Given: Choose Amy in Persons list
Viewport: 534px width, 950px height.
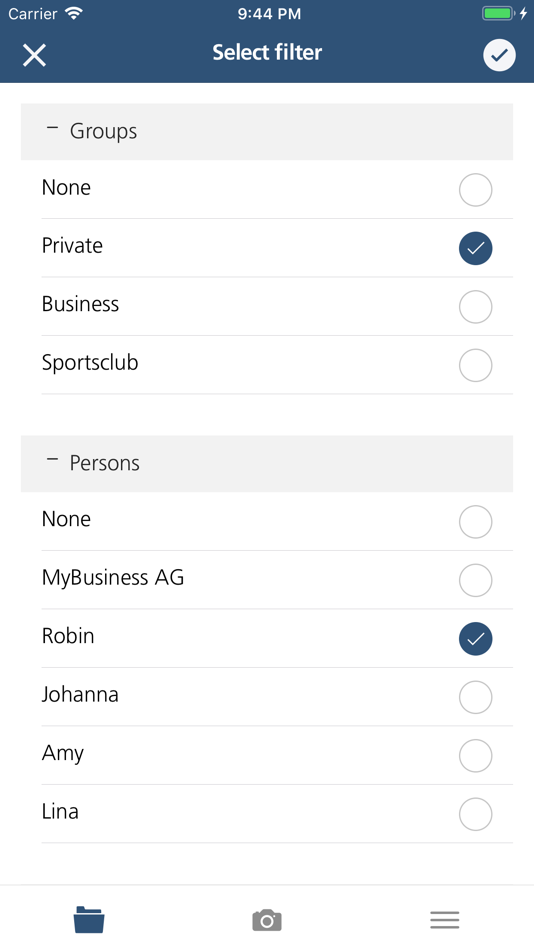Looking at the screenshot, I should click(476, 756).
